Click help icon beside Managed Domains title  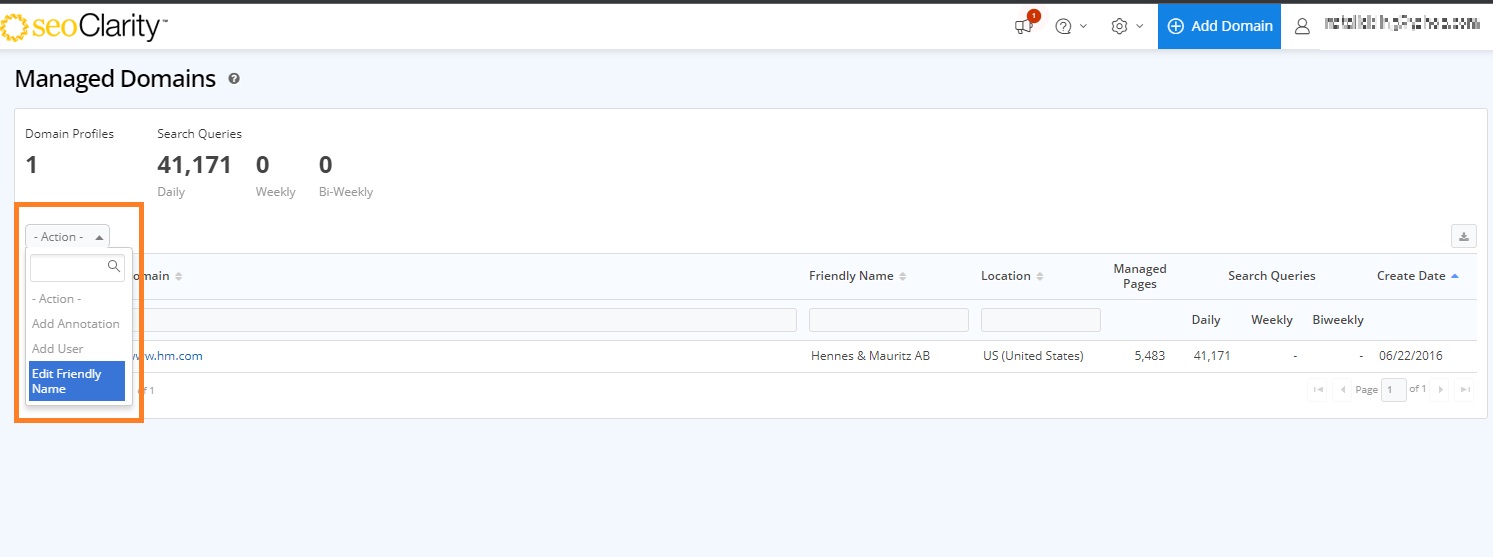pos(234,79)
